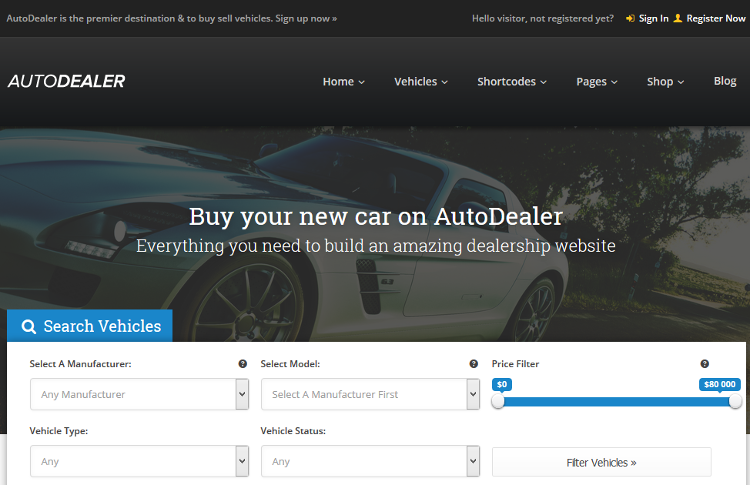Expand the Vehicles menu

(421, 82)
